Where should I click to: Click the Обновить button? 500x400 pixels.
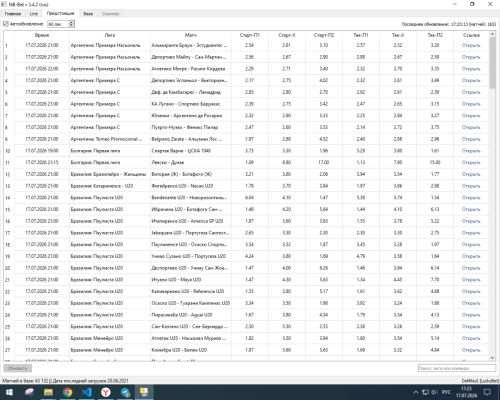click(x=17, y=368)
